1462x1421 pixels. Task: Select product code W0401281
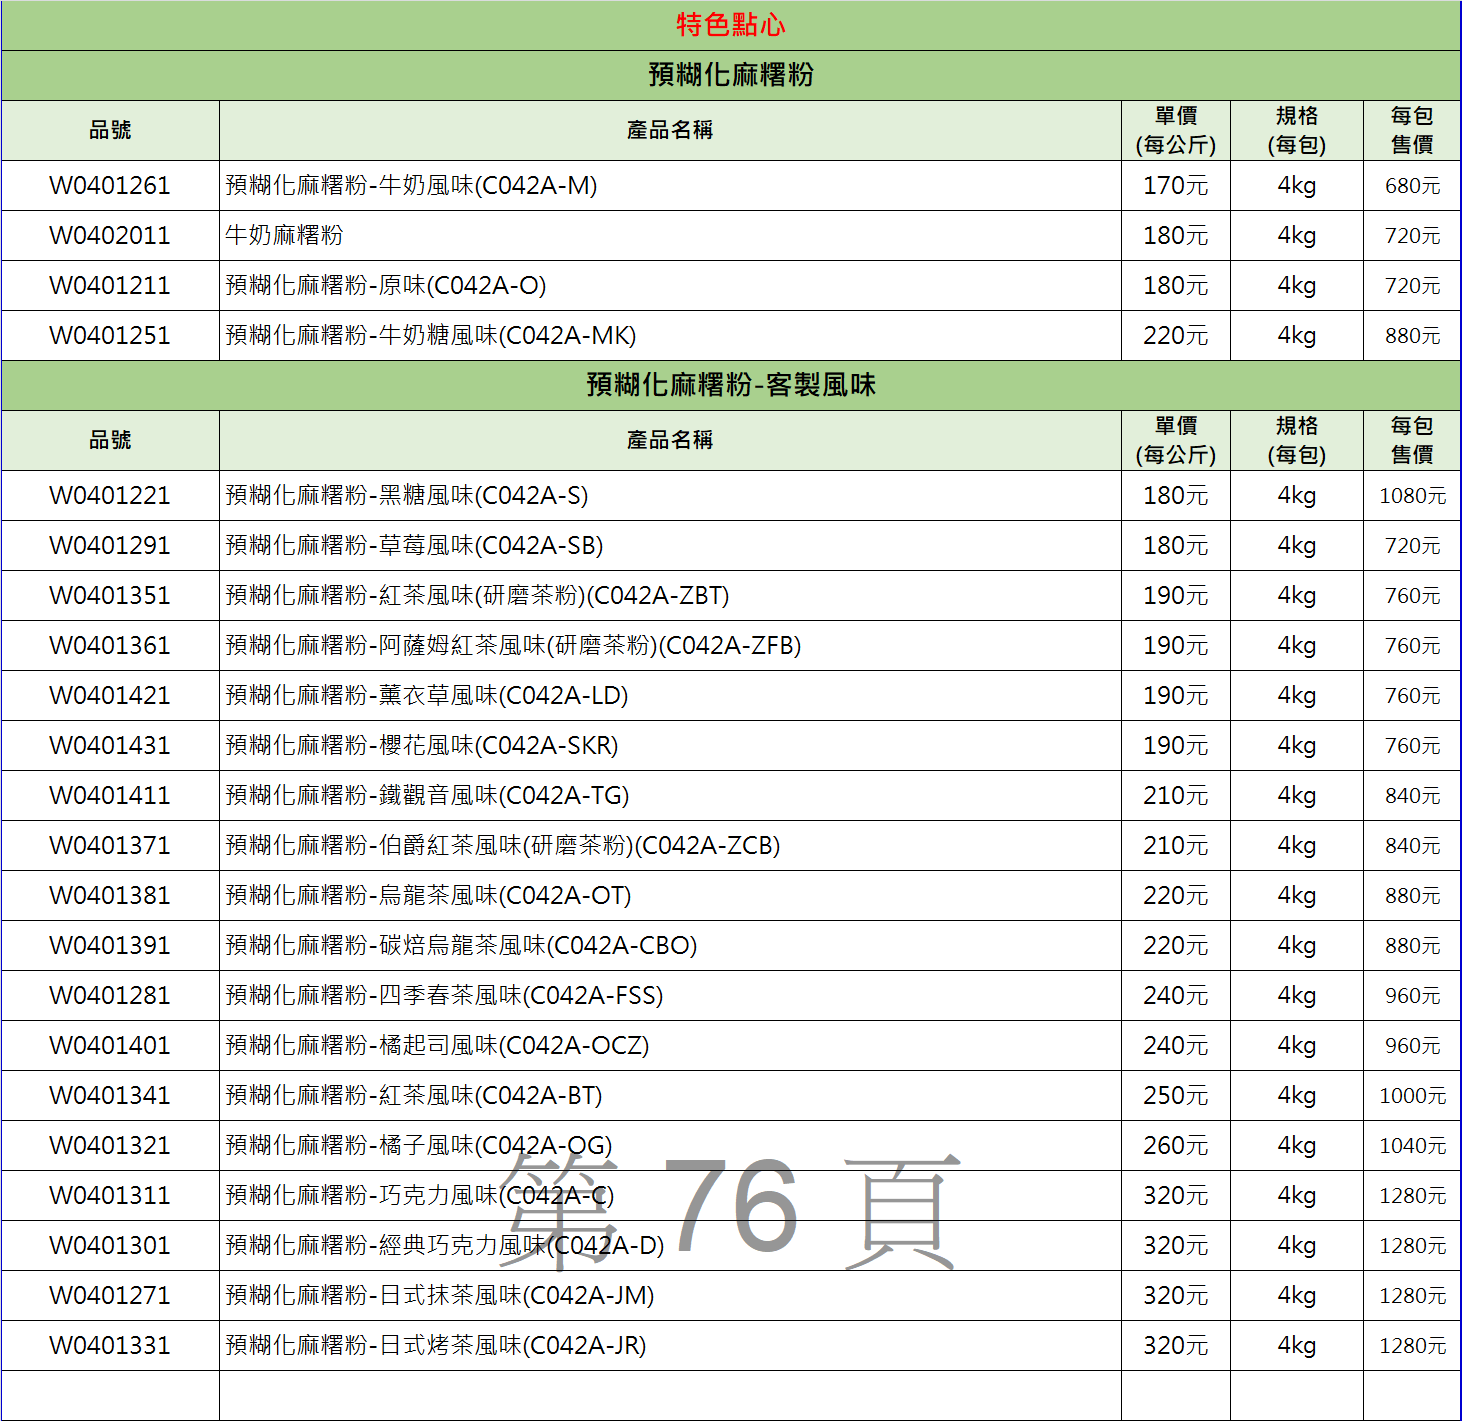click(110, 996)
